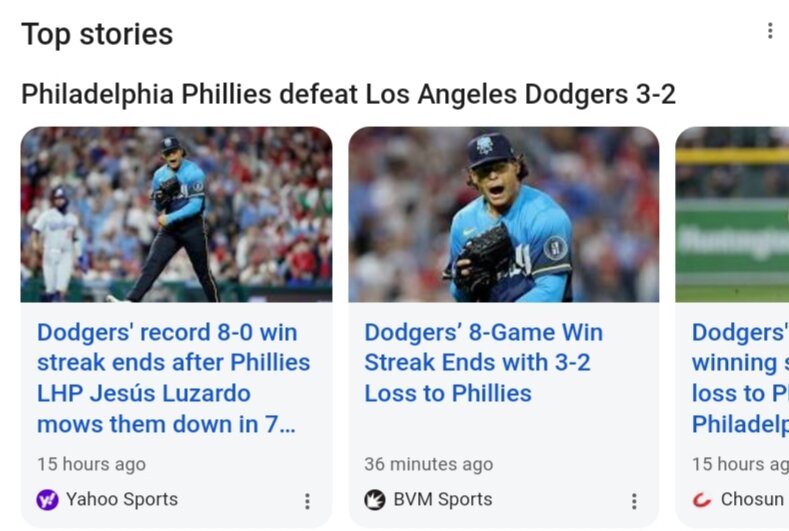Open the partially visible third story image
The image size is (789, 531).
coord(732,214)
